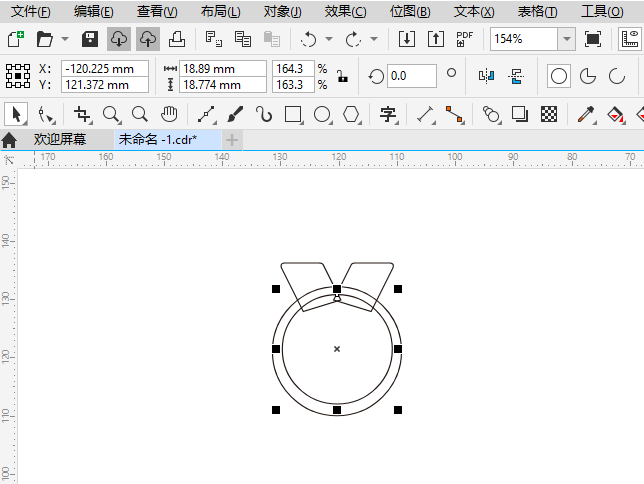The width and height of the screenshot is (644, 484).
Task: Select the Crop tool
Action: point(83,114)
